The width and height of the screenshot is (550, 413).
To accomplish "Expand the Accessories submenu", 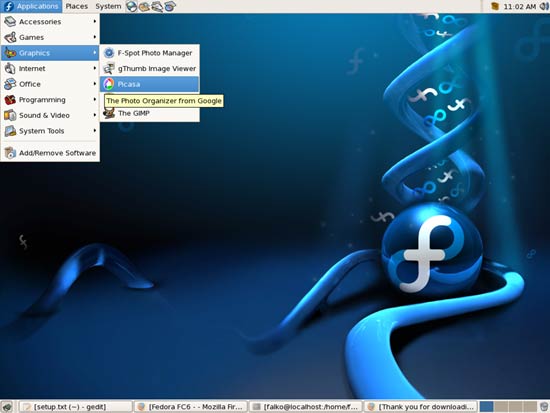I will pos(50,22).
